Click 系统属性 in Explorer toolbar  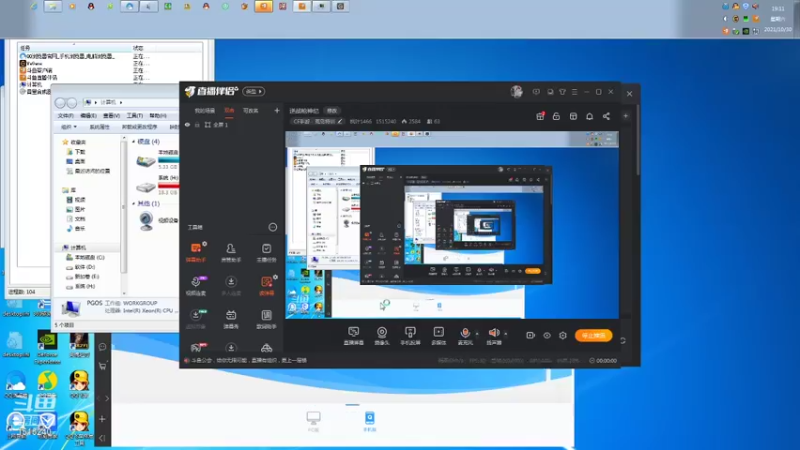[99, 127]
